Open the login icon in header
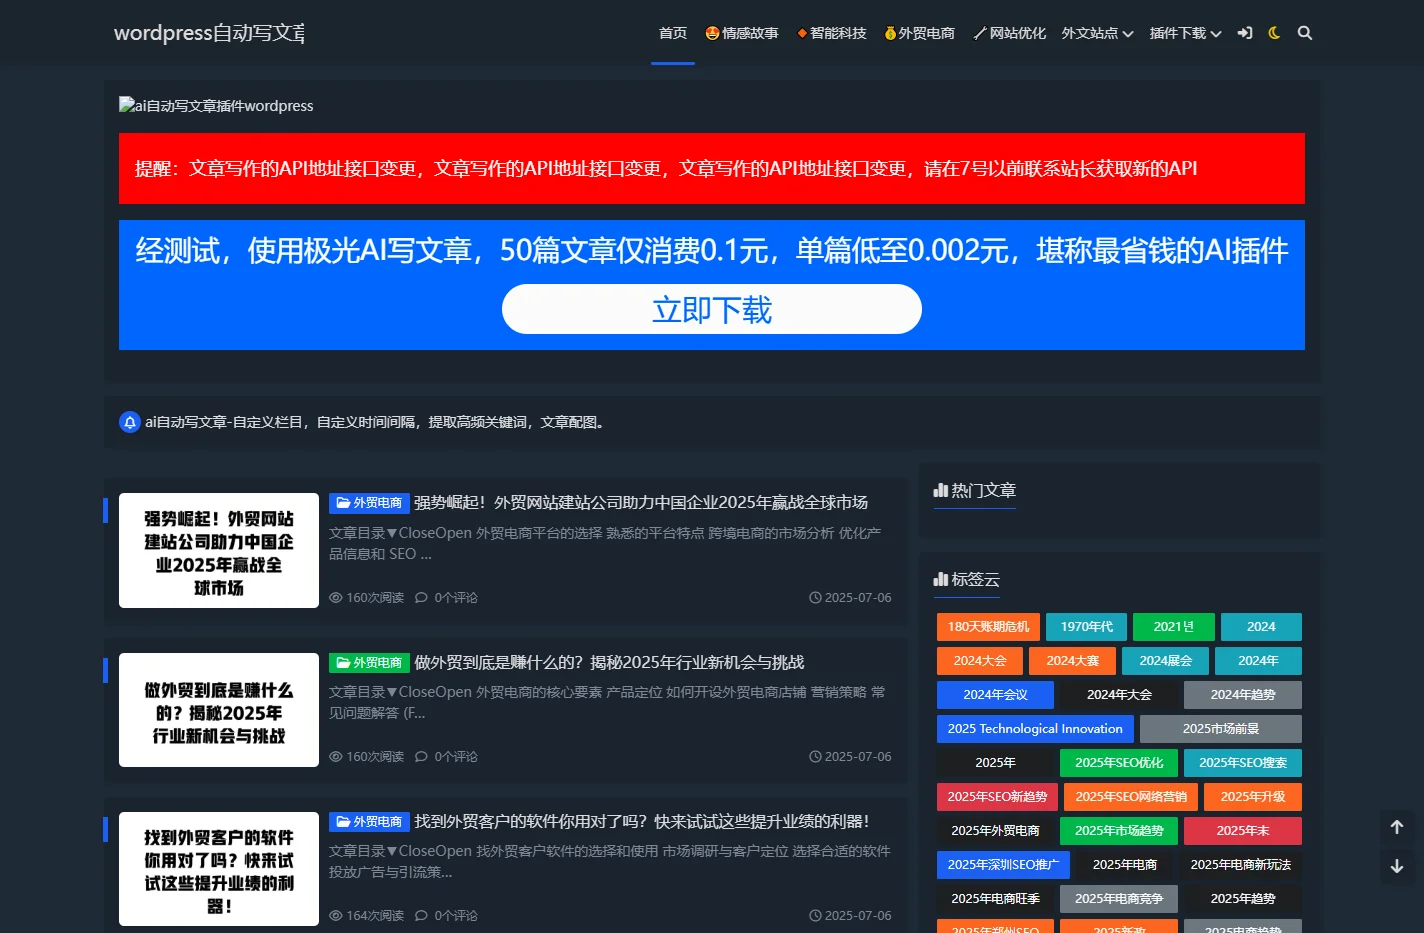This screenshot has height=933, width=1424. click(x=1245, y=33)
